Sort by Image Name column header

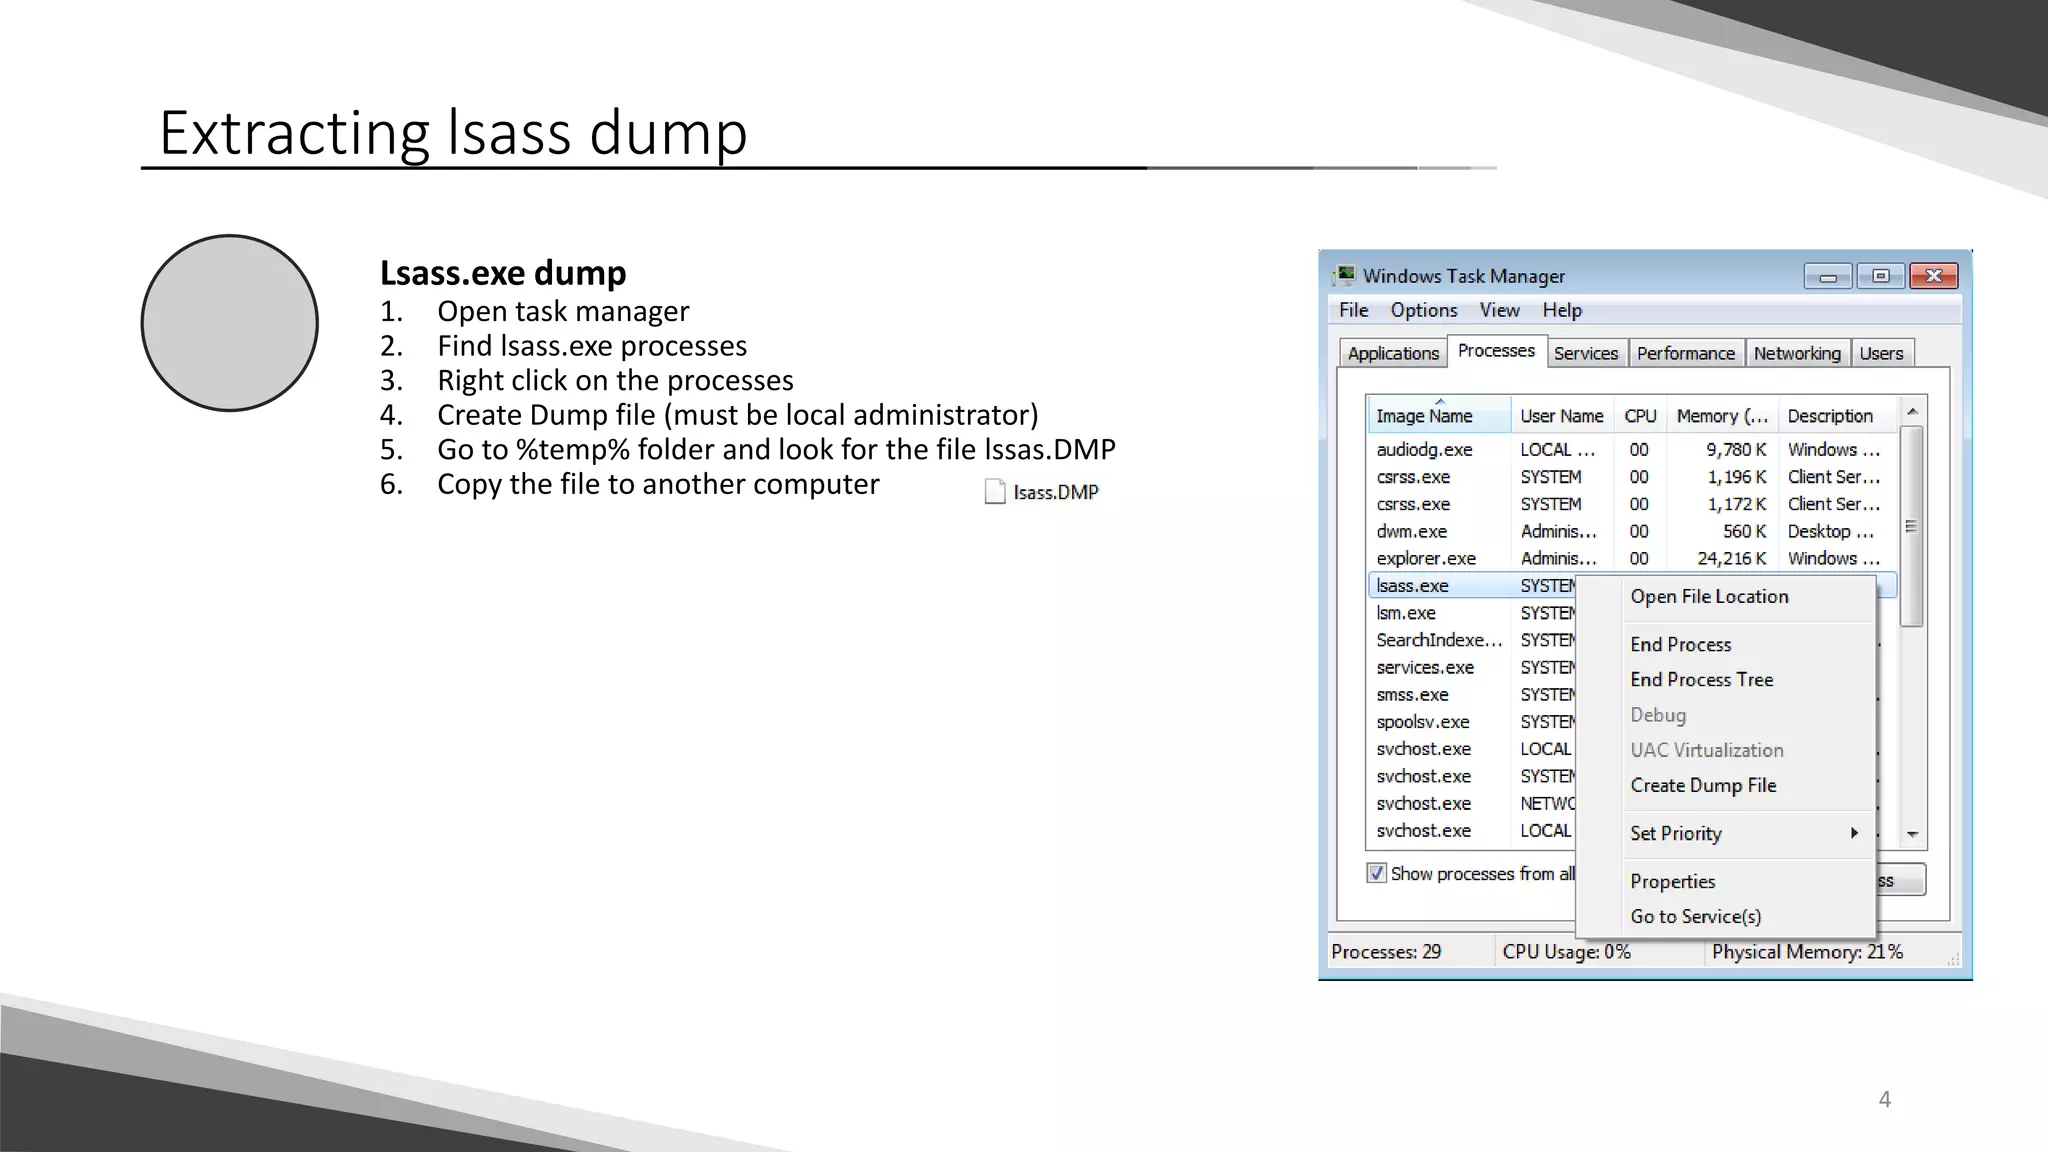coord(1439,416)
